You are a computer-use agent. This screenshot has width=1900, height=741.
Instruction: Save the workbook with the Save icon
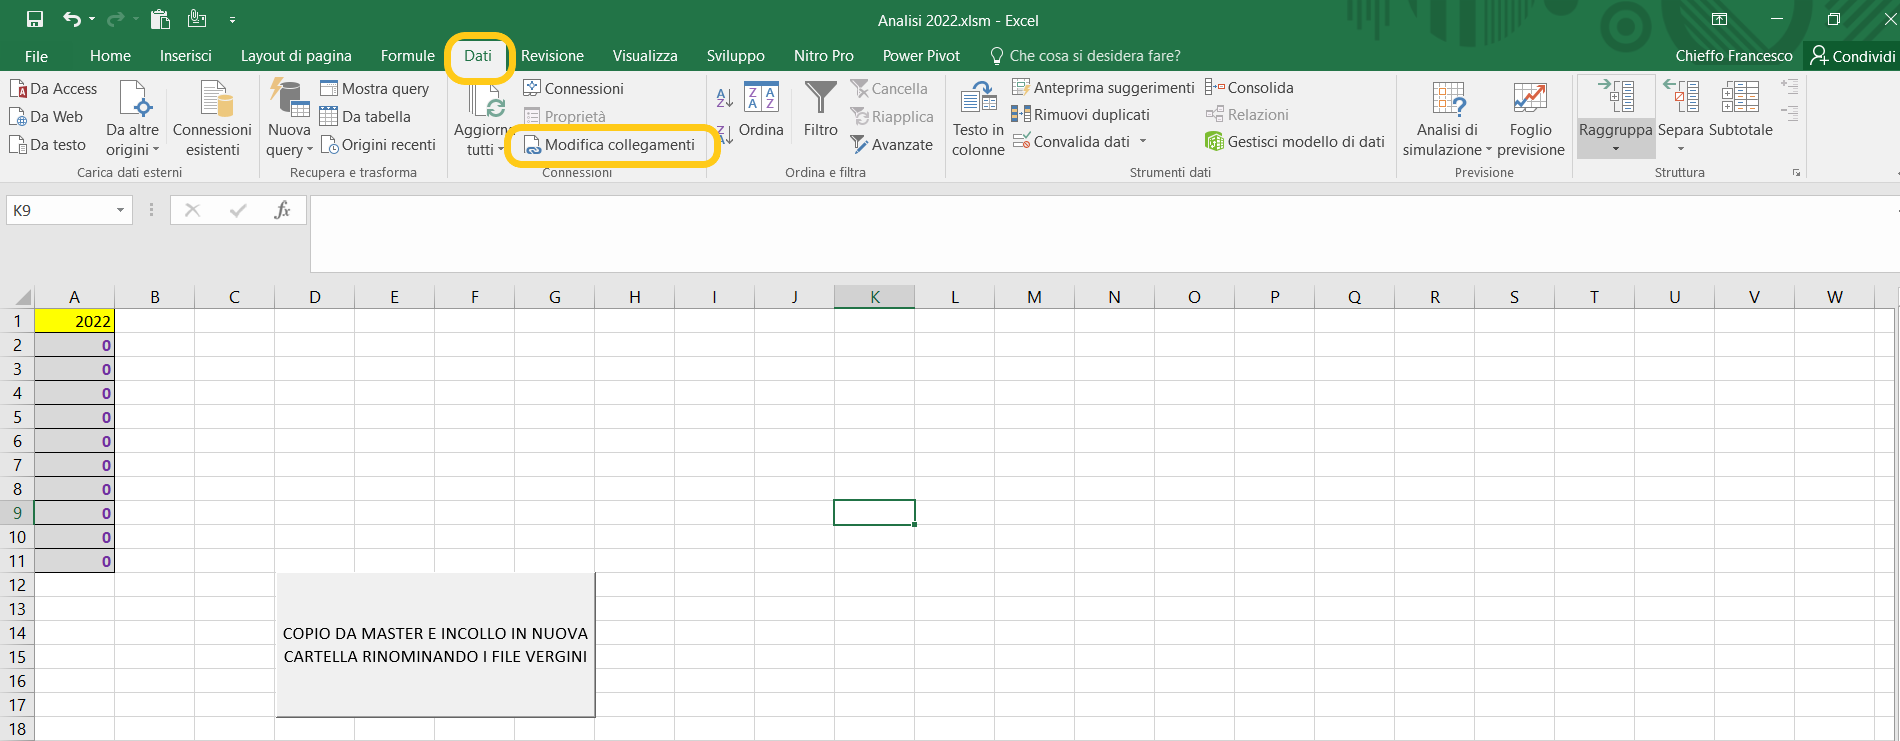point(35,19)
